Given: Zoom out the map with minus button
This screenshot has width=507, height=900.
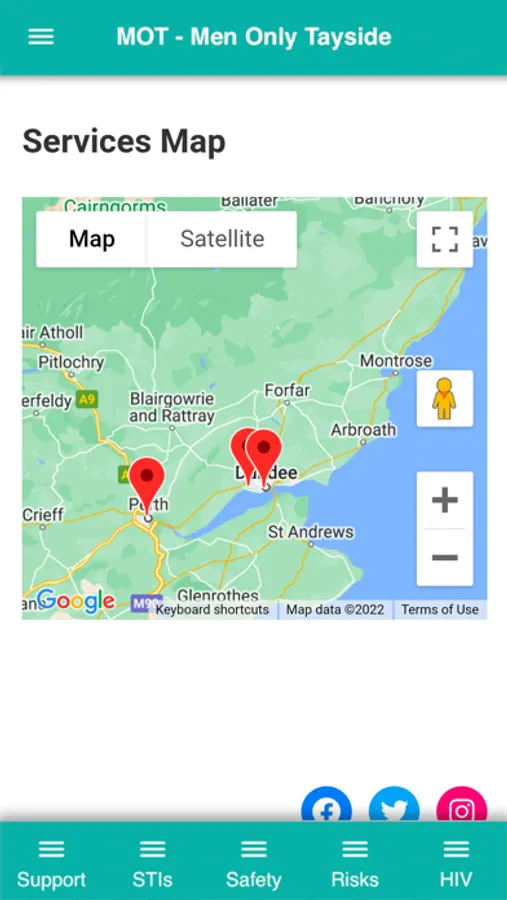Looking at the screenshot, I should click(x=445, y=557).
